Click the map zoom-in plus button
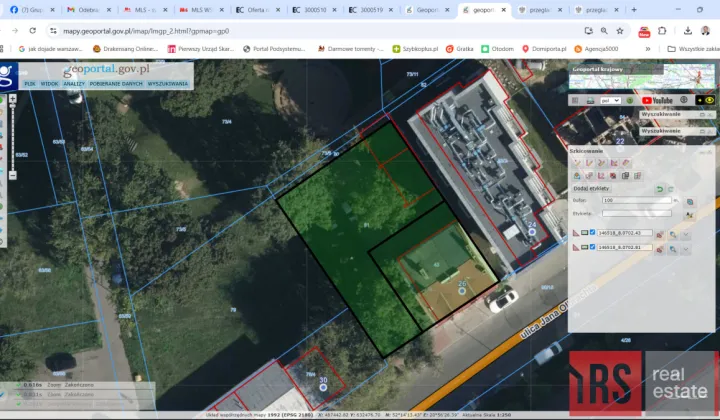Image resolution: width=720 pixels, height=420 pixels. pos(12,98)
